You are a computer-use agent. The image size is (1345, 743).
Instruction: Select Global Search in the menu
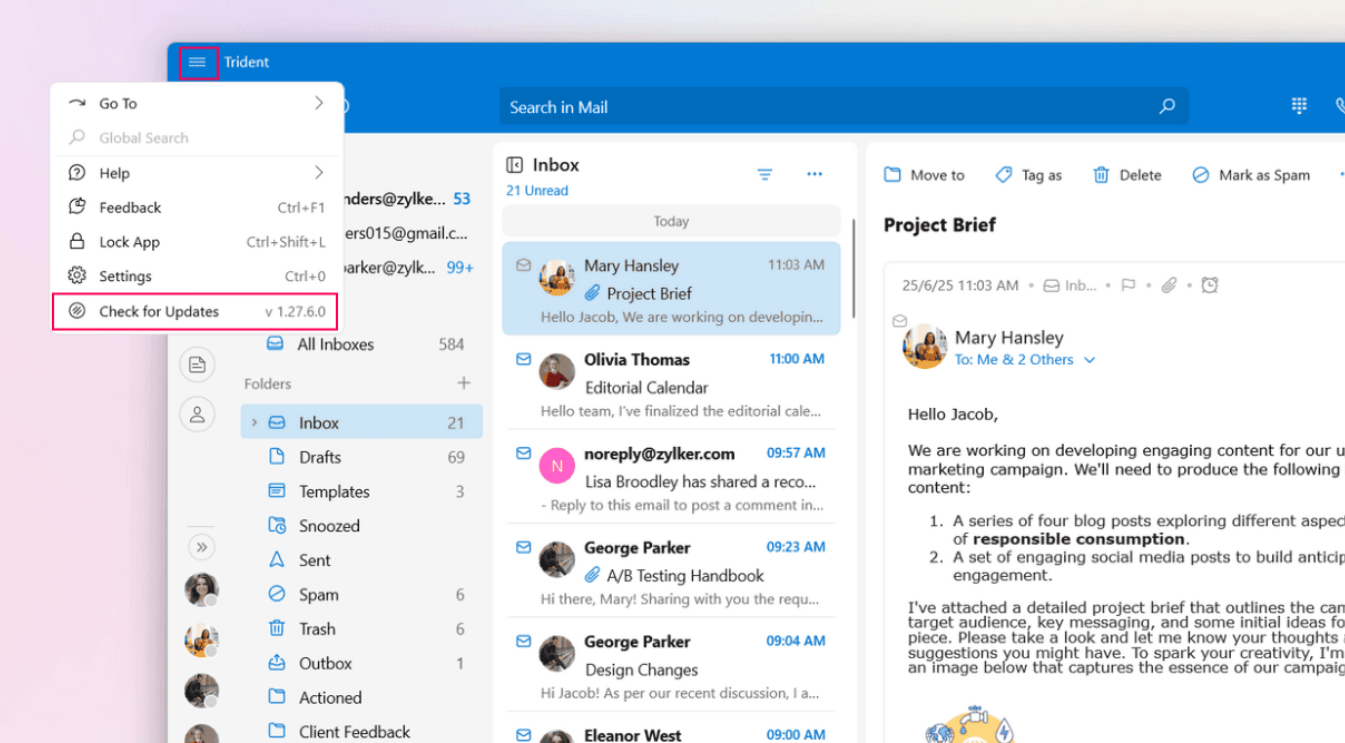coord(197,138)
